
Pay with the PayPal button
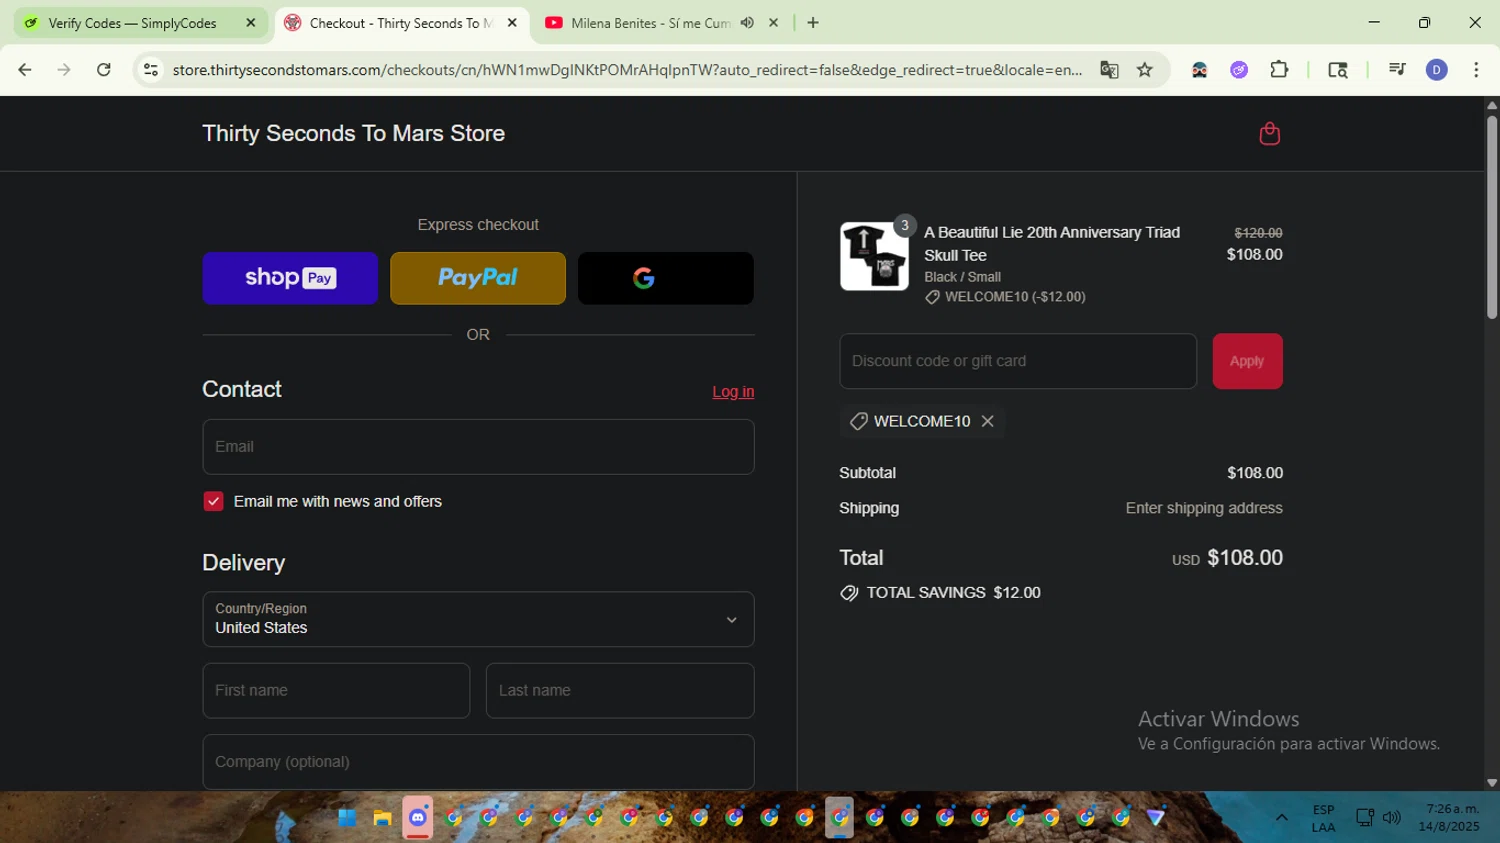[x=478, y=278]
